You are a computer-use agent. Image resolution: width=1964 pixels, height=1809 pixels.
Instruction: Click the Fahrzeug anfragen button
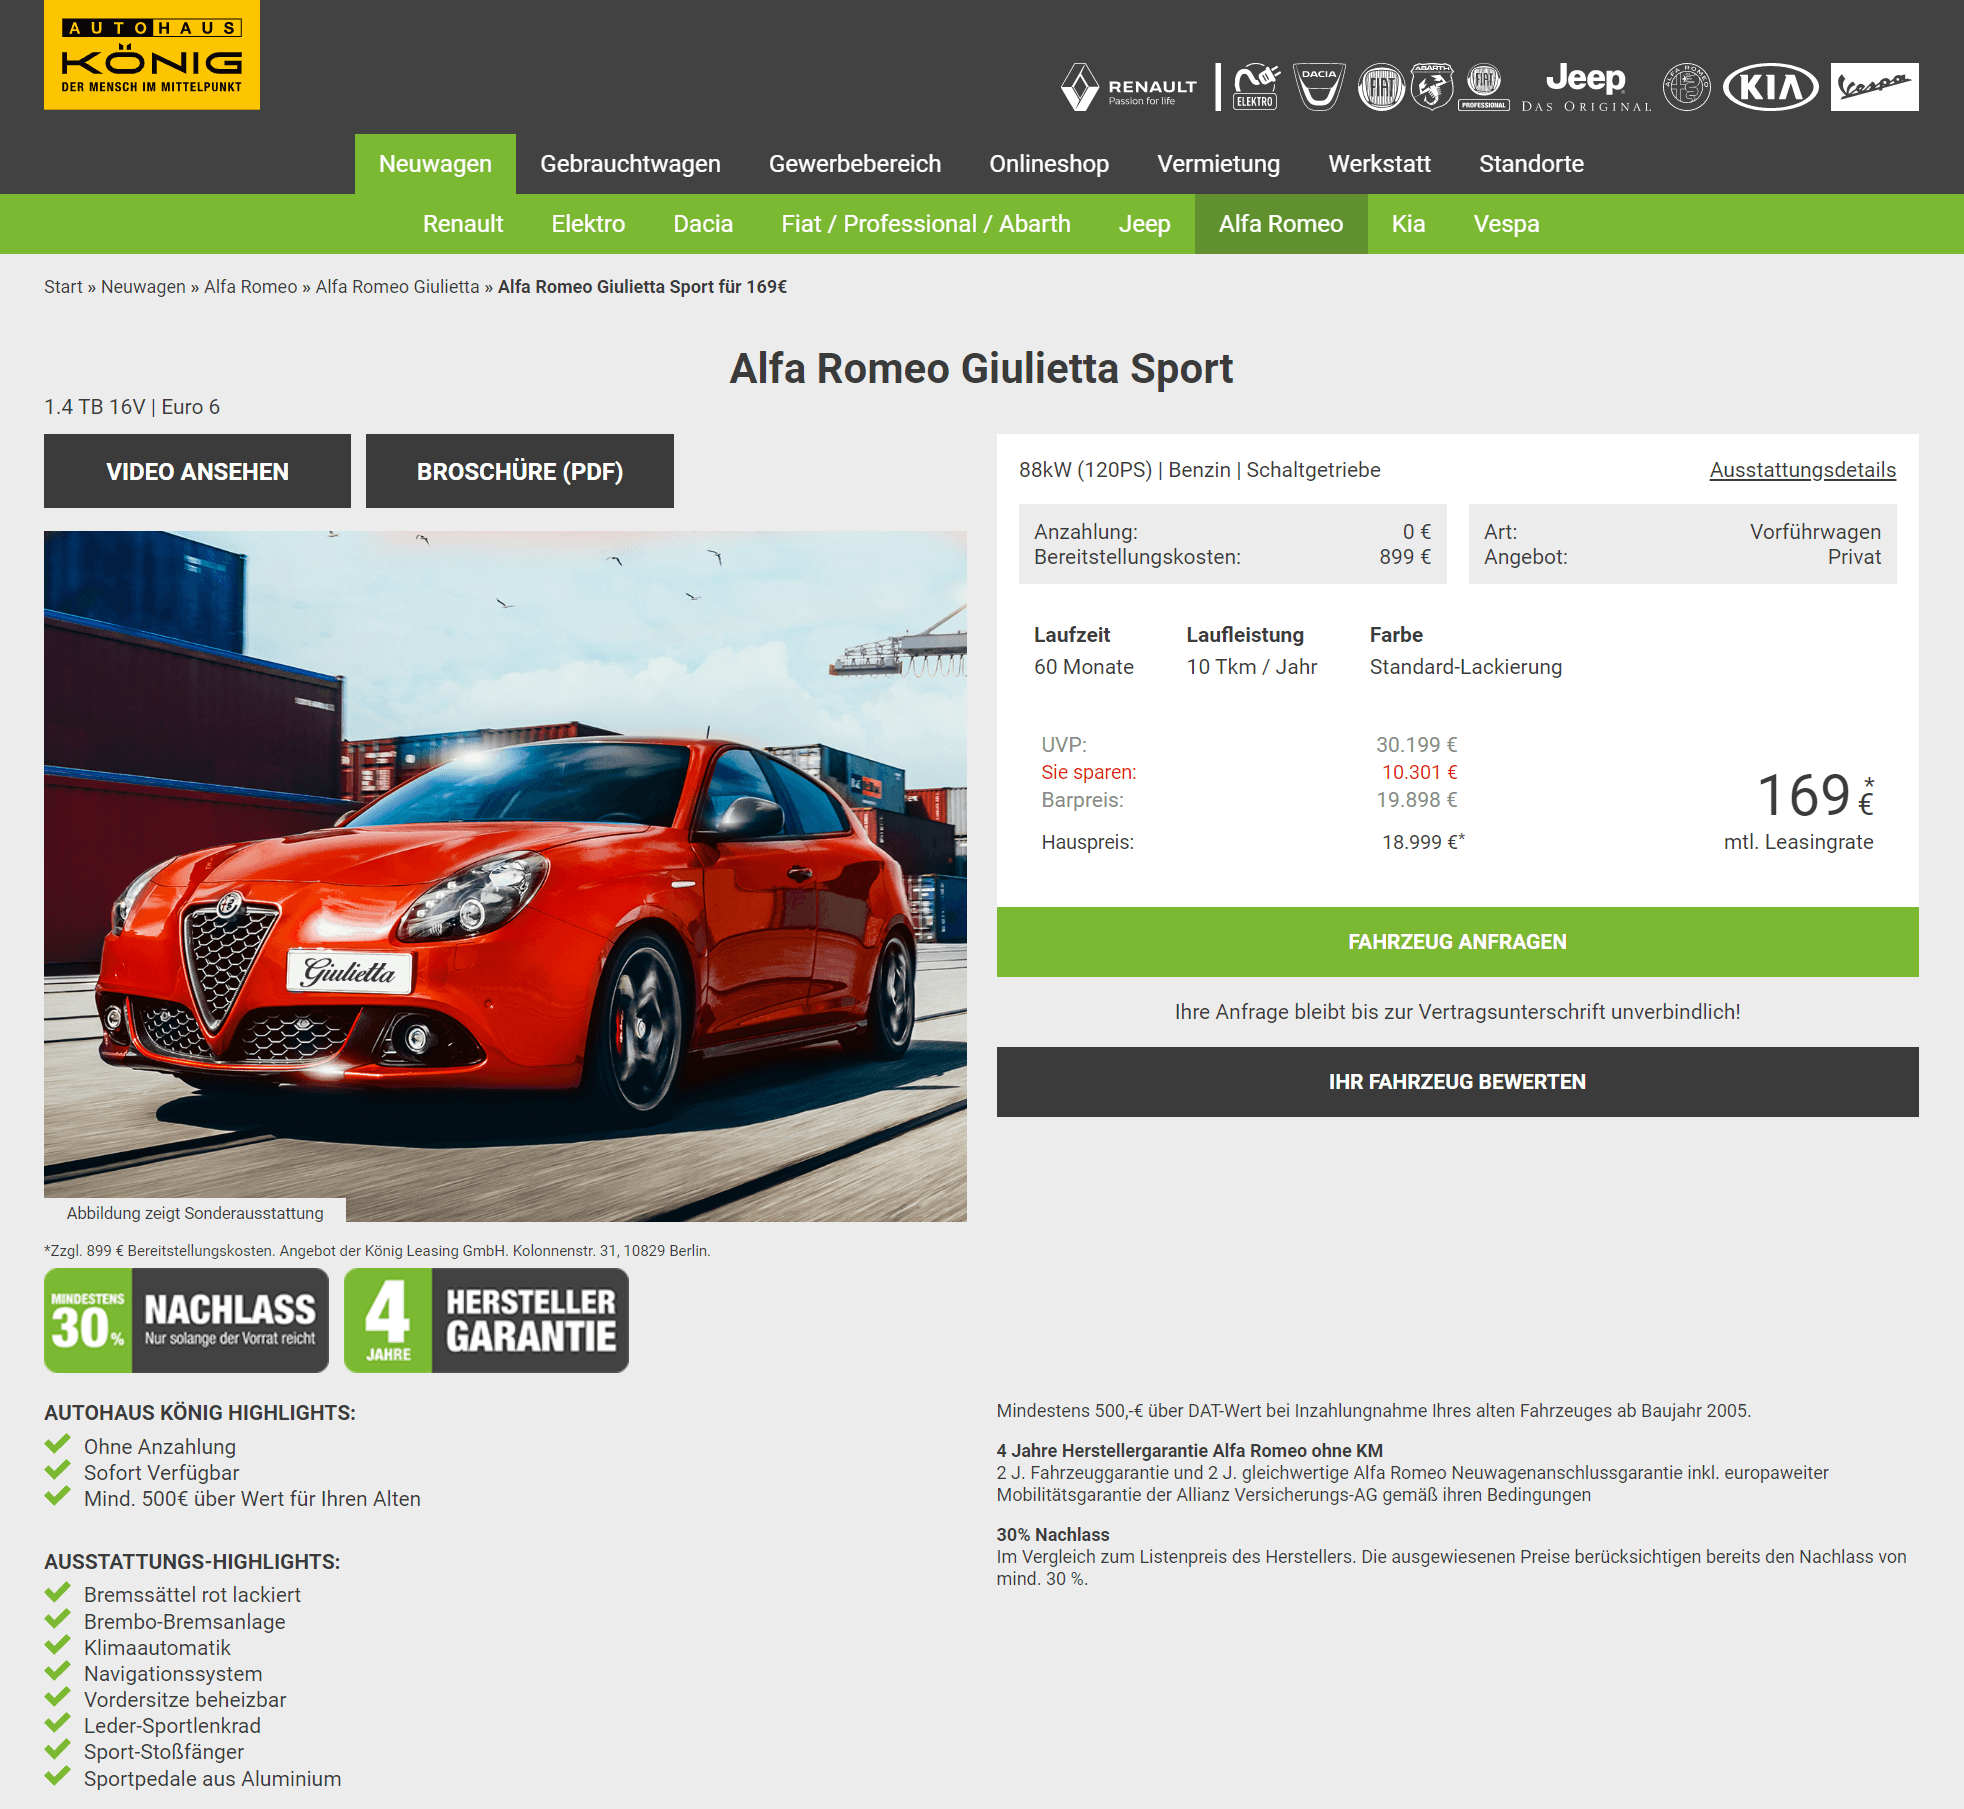(x=1457, y=942)
